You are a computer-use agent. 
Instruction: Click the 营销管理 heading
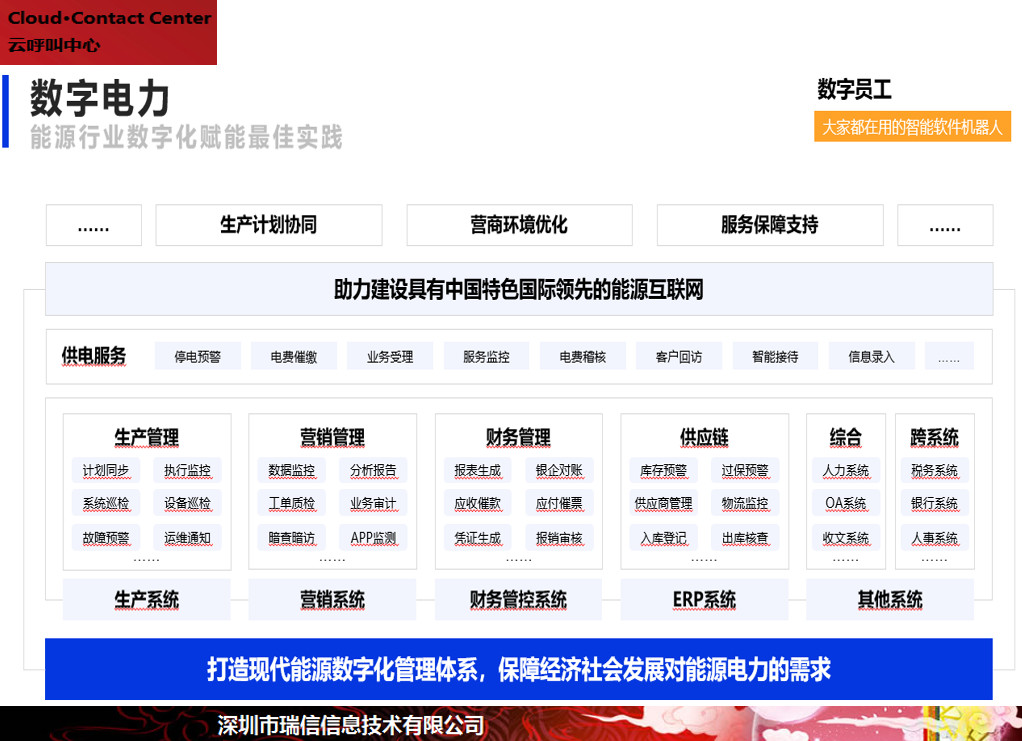[332, 437]
